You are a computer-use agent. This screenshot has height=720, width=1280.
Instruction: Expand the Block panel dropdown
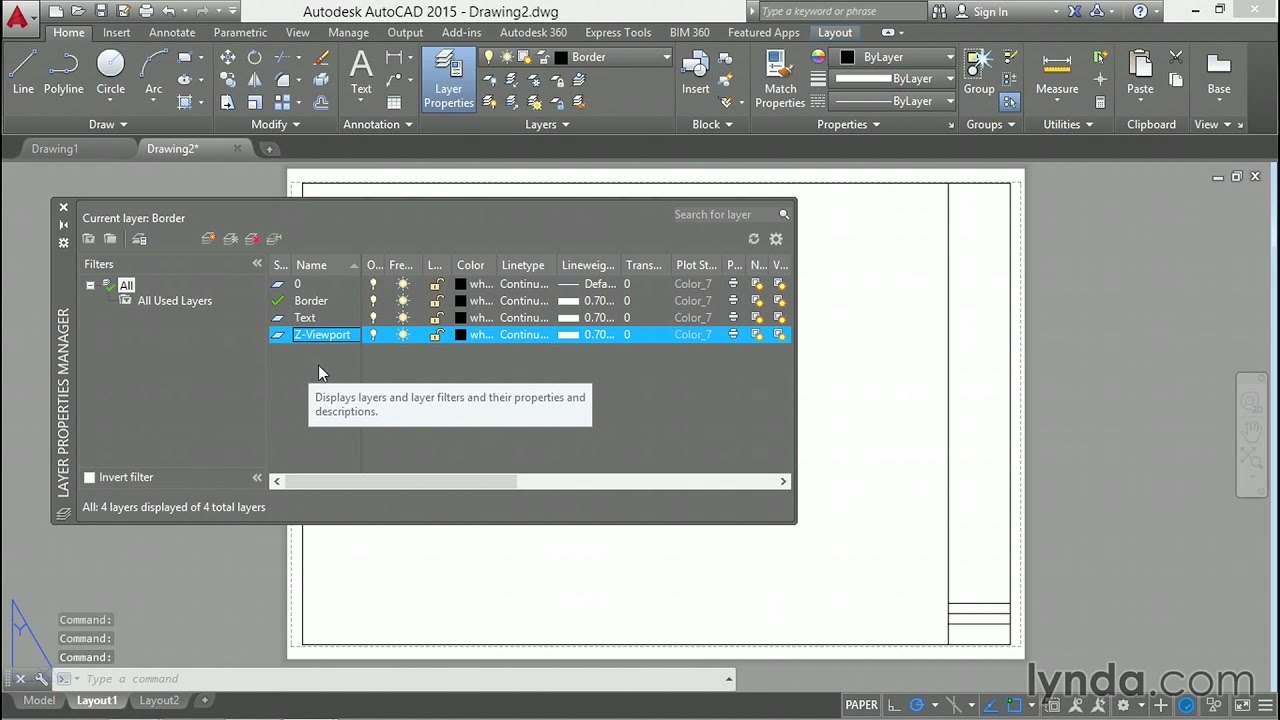pyautogui.click(x=712, y=125)
